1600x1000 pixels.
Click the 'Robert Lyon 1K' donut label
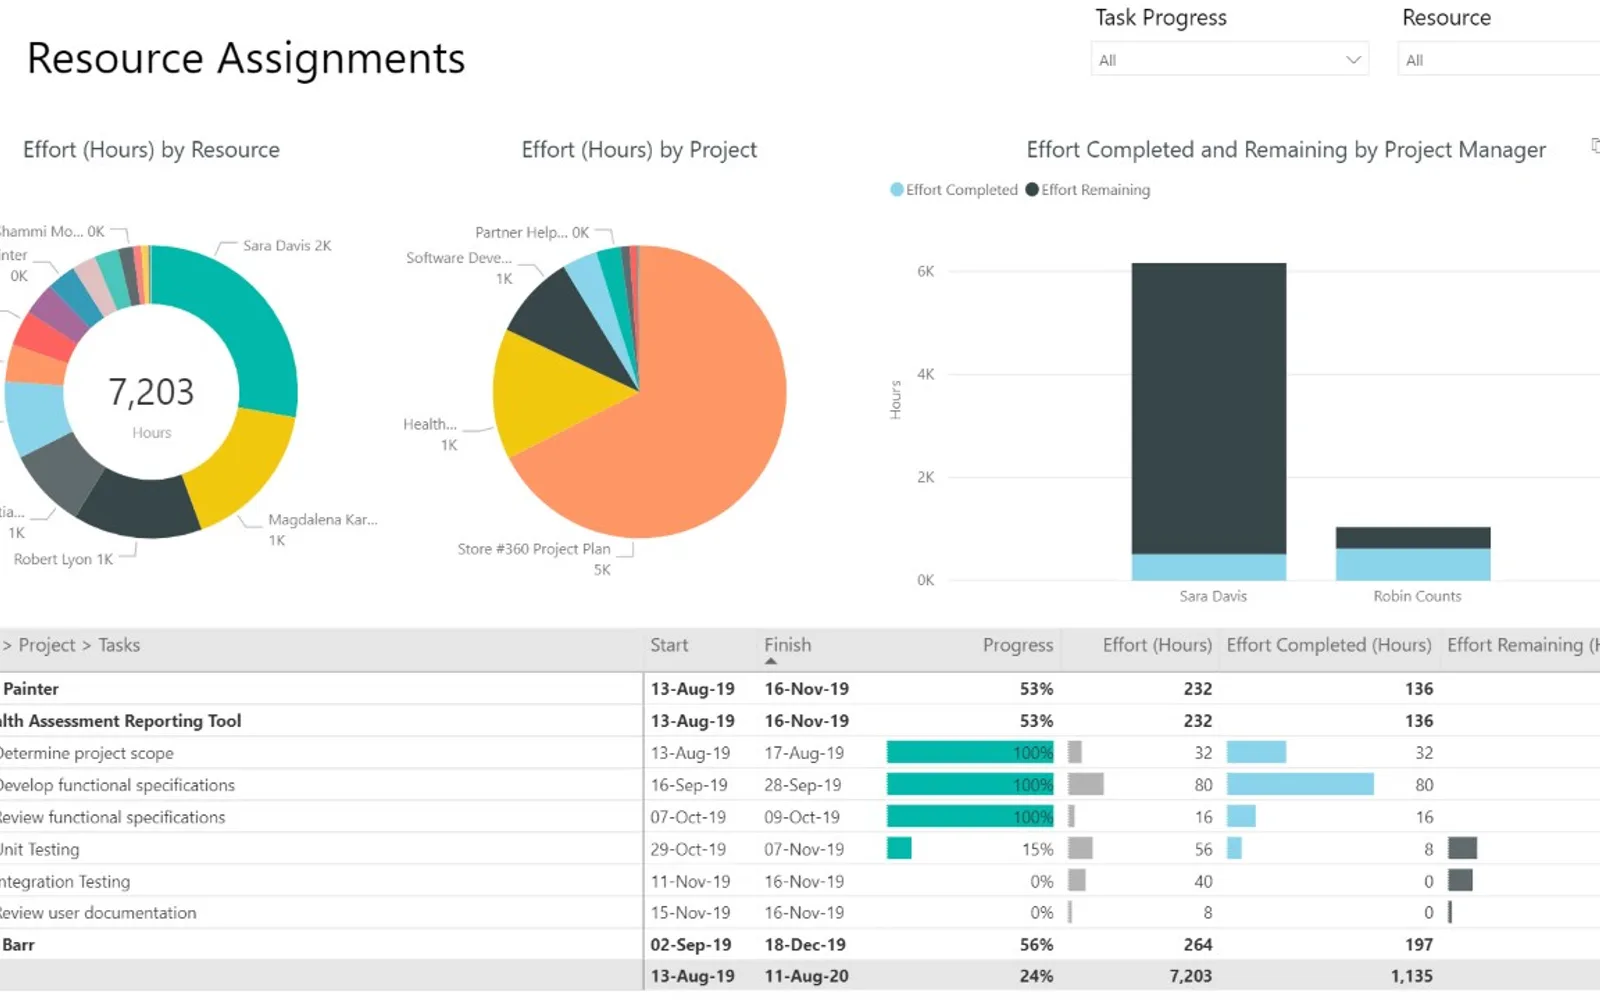(x=63, y=559)
